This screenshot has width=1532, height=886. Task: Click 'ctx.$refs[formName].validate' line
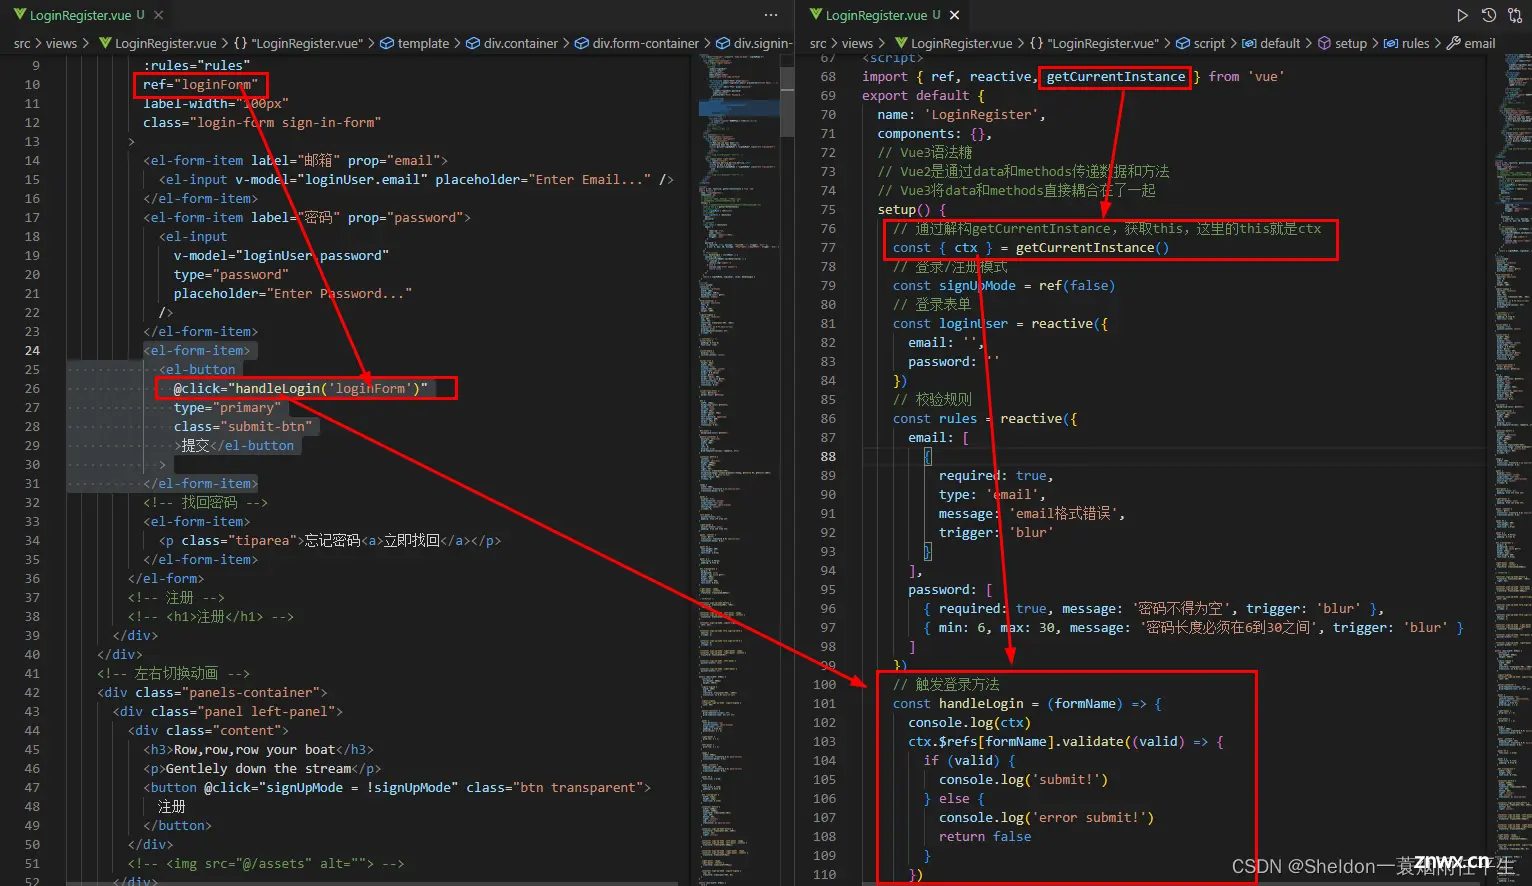pos(1066,742)
